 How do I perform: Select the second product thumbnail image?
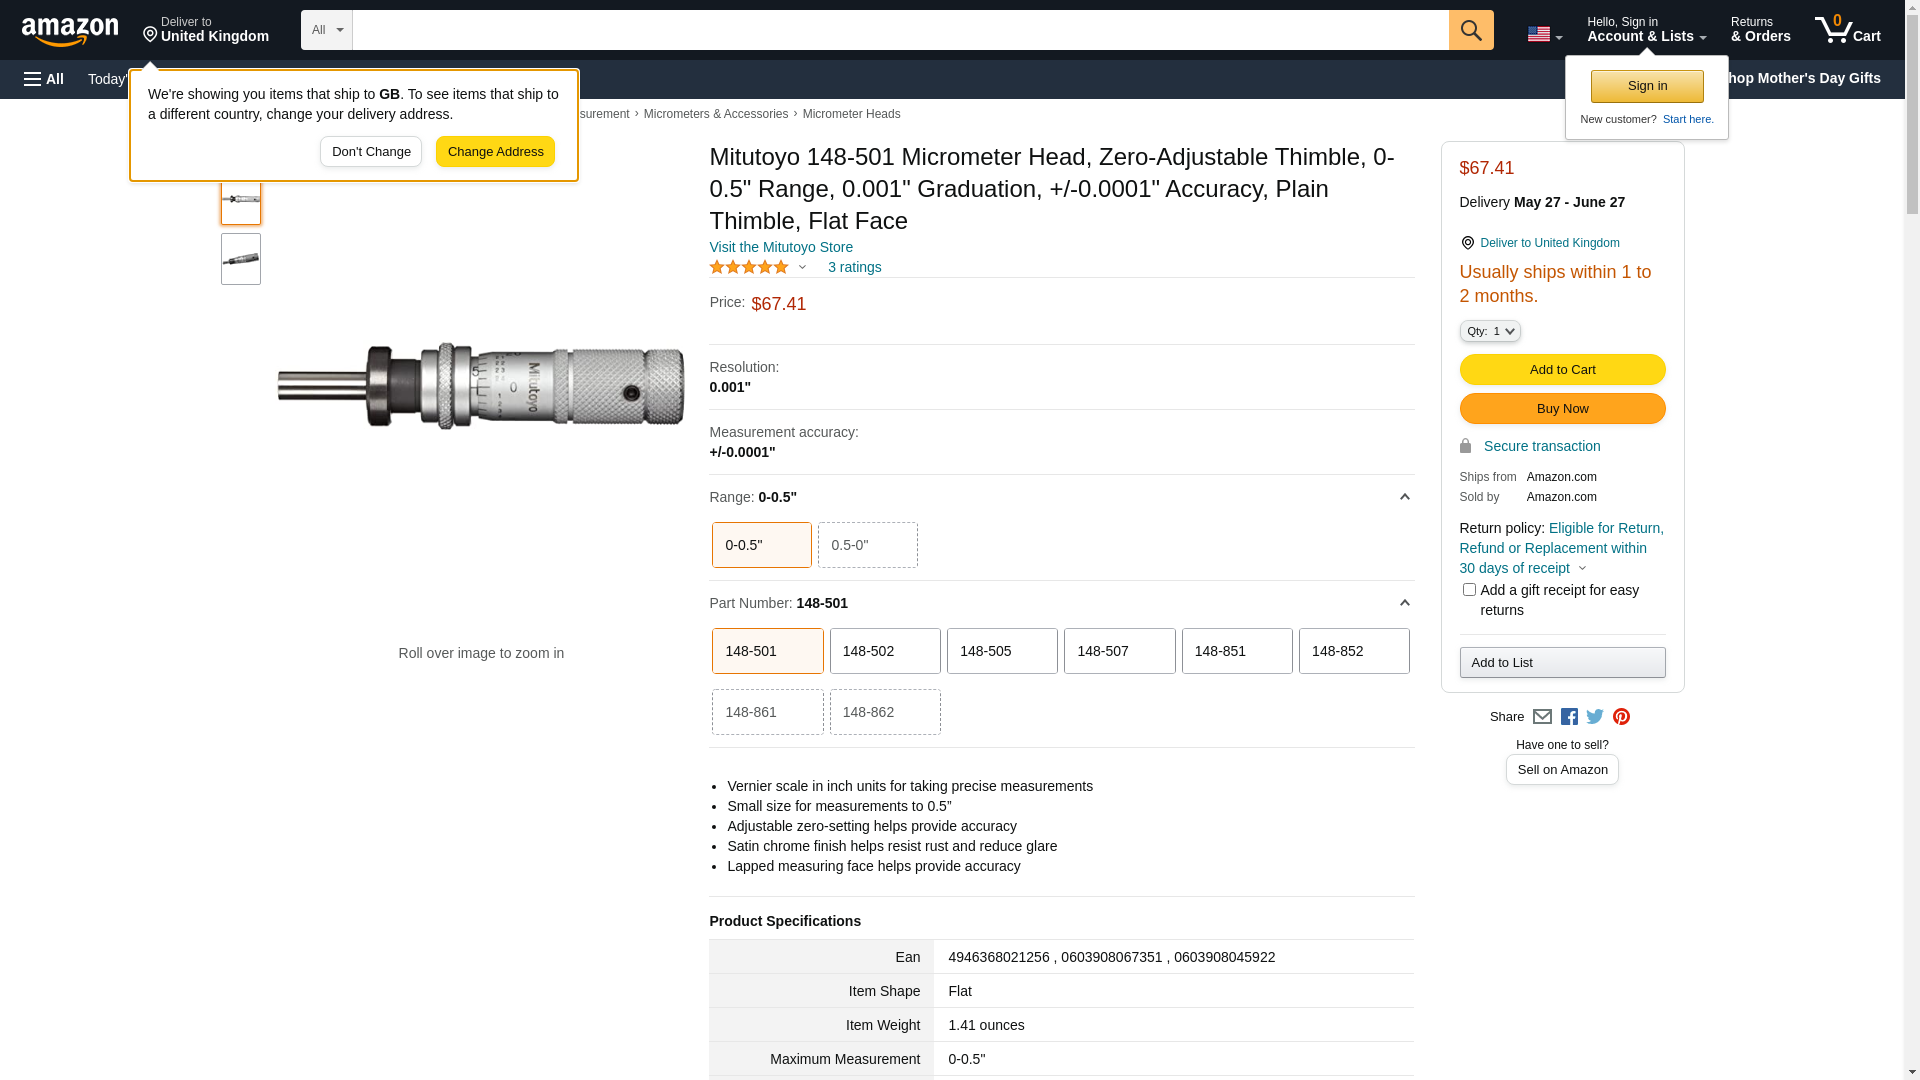click(x=241, y=259)
